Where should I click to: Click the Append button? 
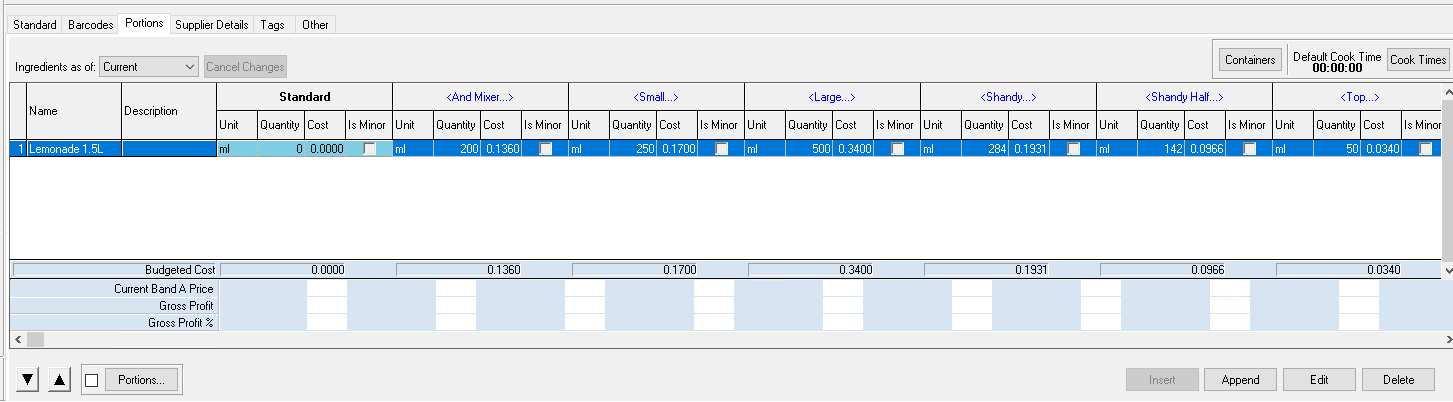(x=1240, y=380)
